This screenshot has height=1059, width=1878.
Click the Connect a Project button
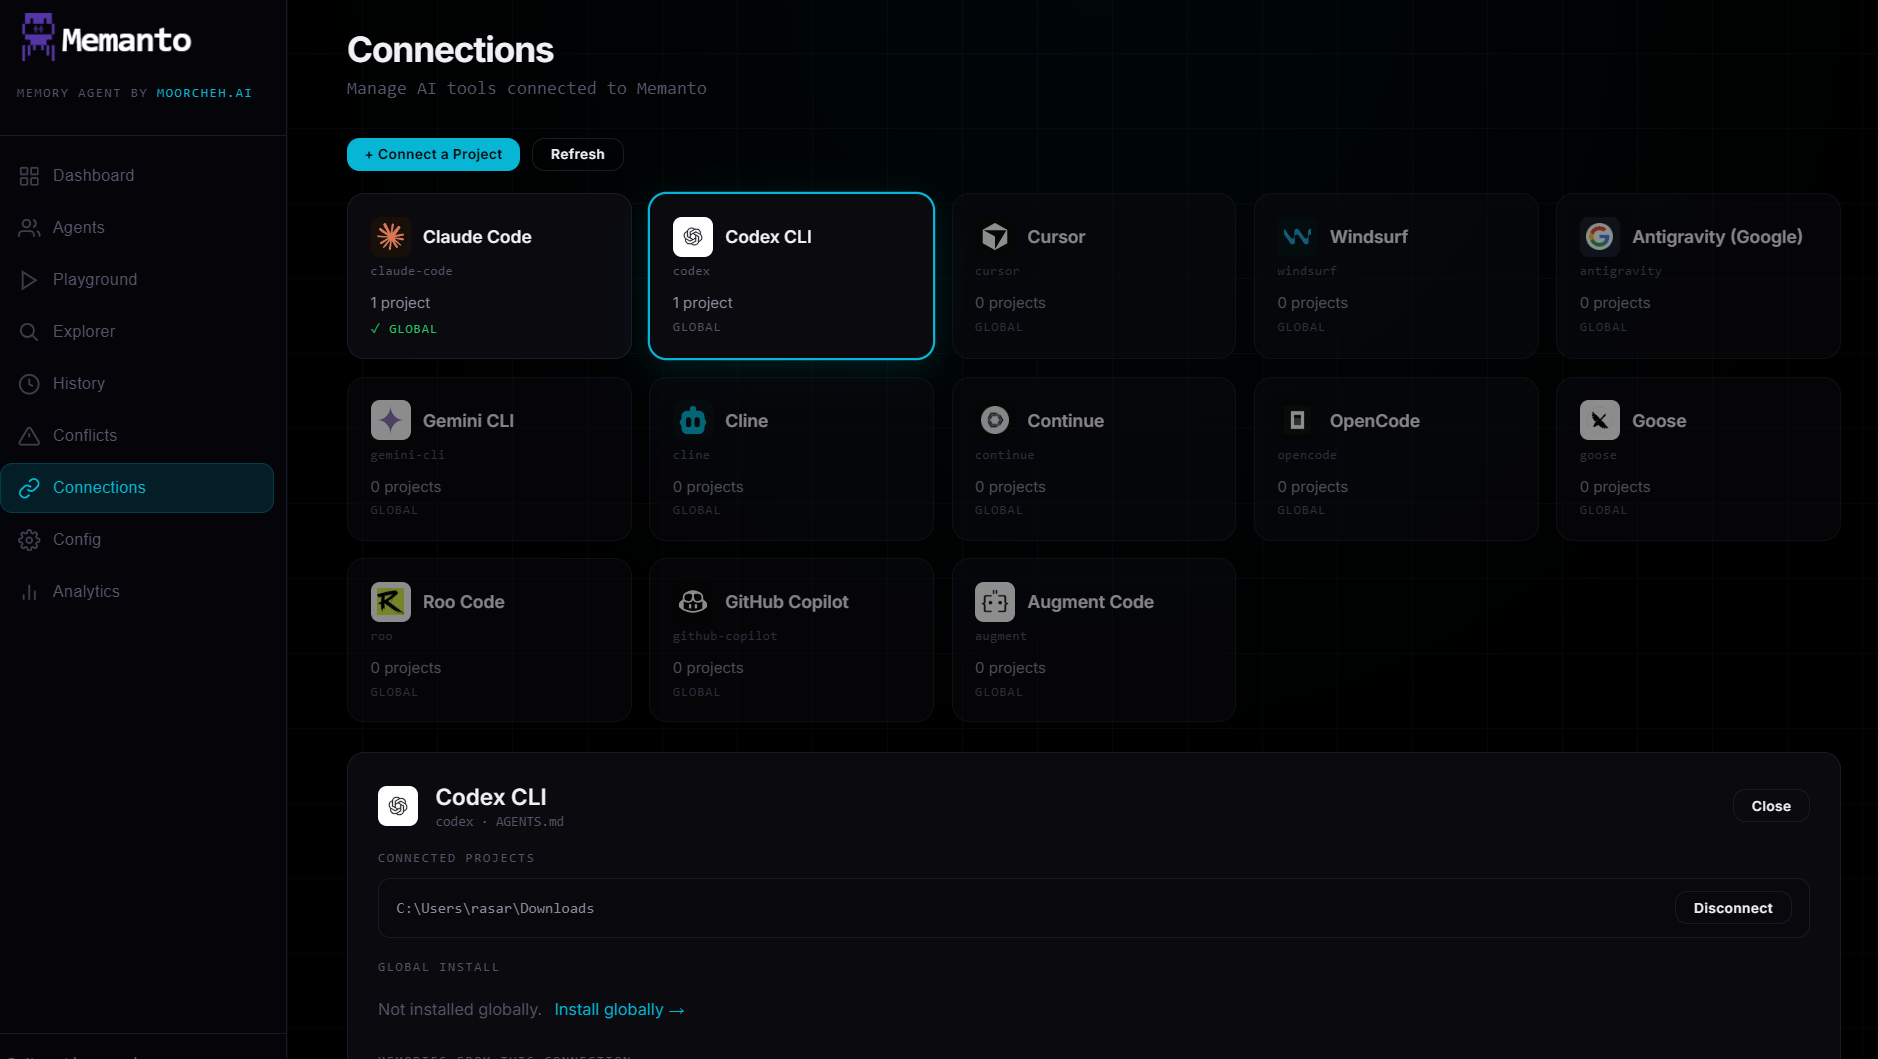(433, 154)
